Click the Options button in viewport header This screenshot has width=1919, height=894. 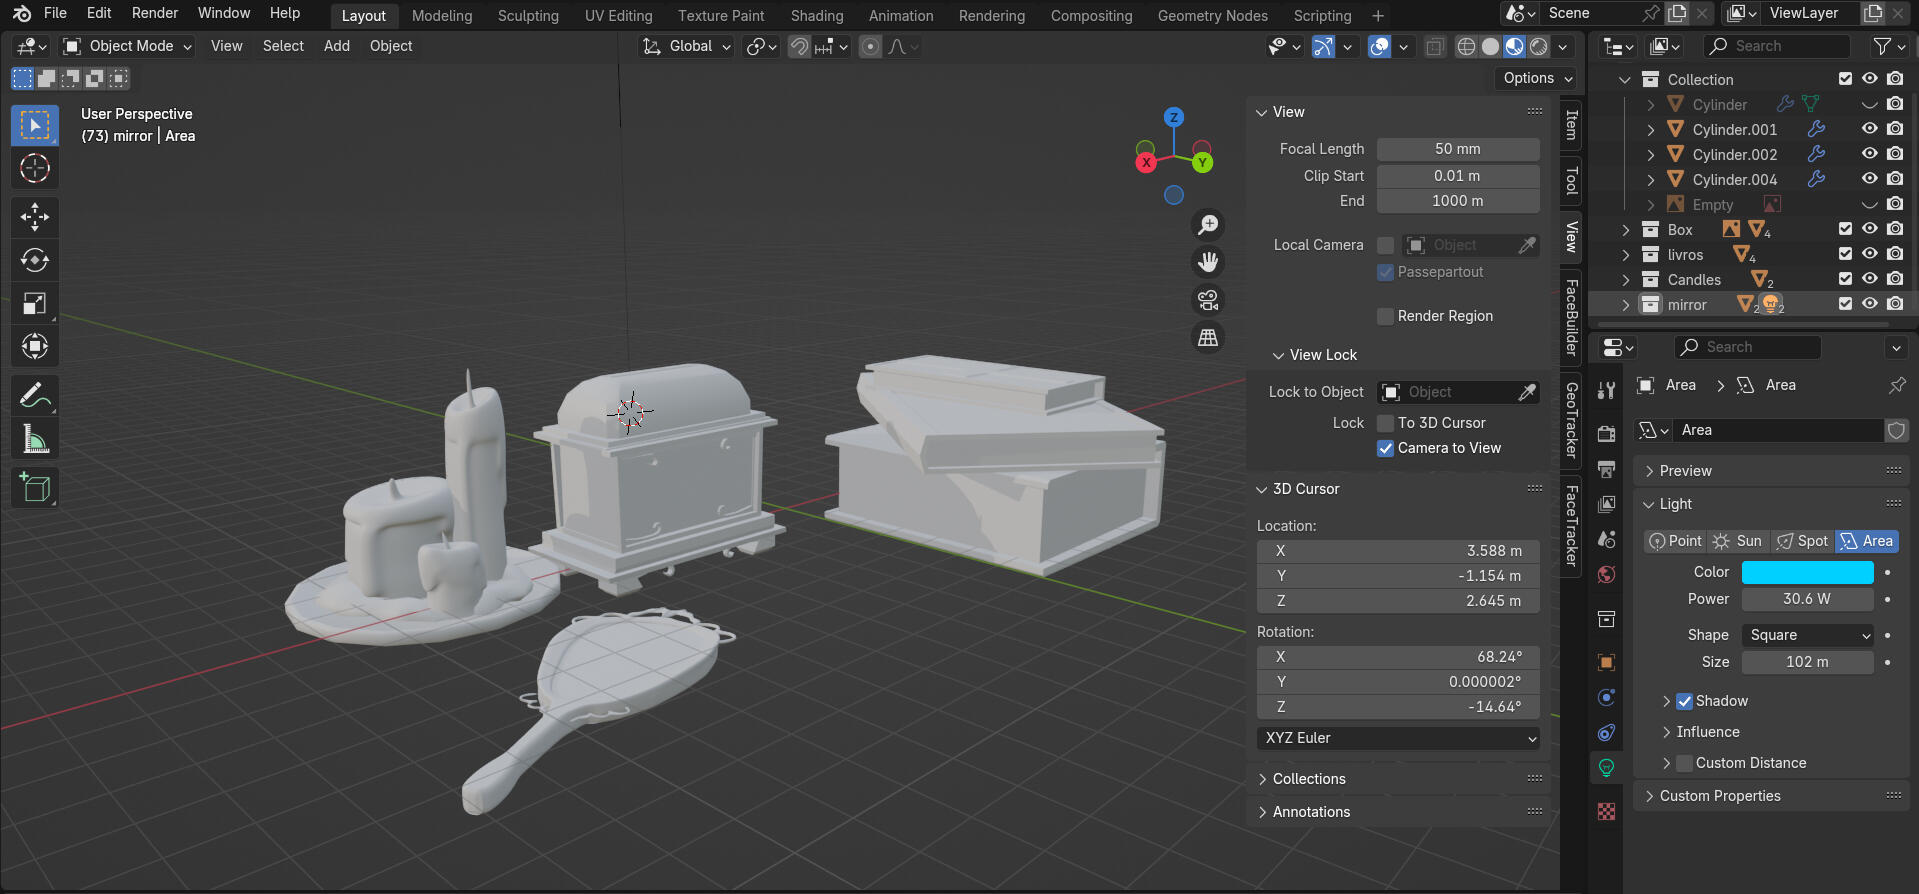click(1537, 78)
